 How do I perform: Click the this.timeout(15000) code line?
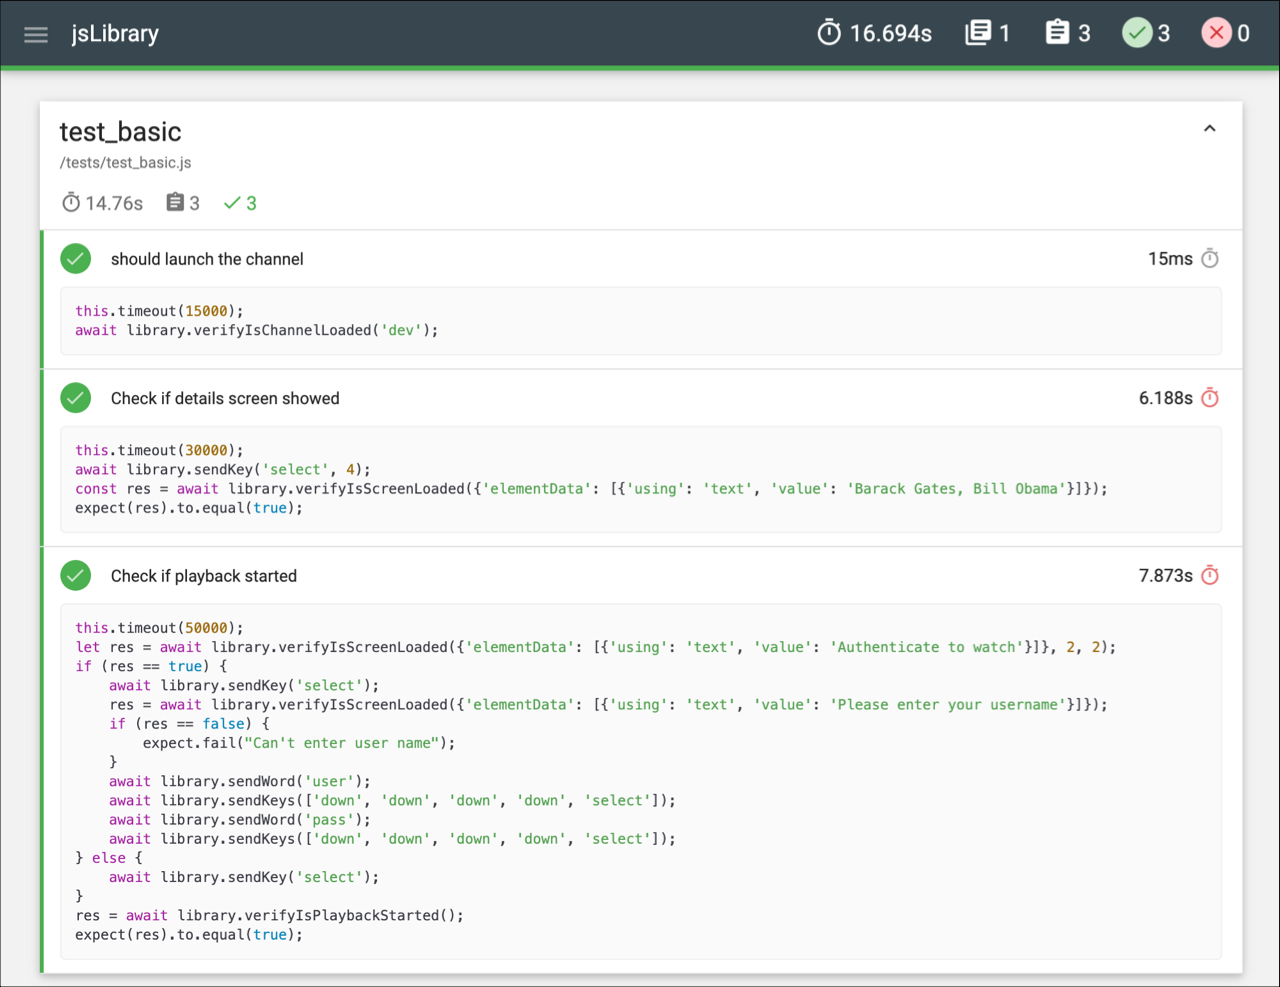pos(159,311)
